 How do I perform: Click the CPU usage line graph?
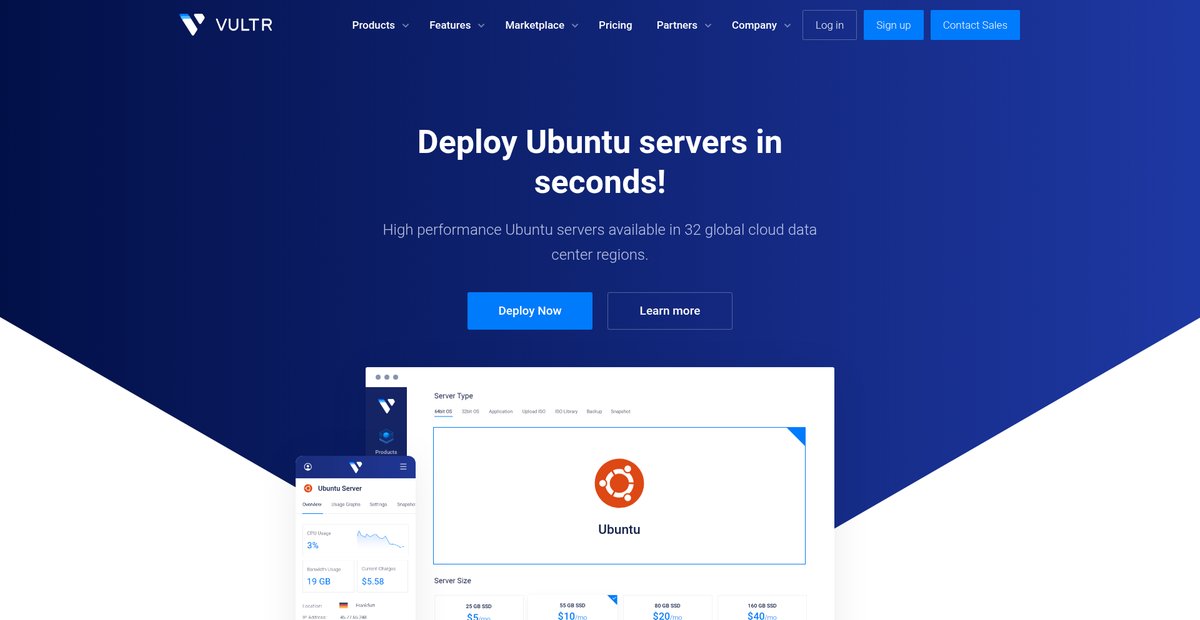click(x=381, y=540)
